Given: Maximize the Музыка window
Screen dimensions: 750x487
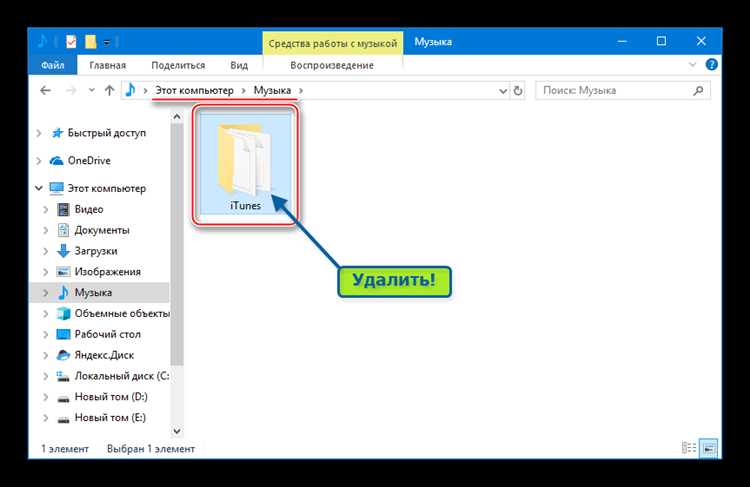Looking at the screenshot, I should click(x=661, y=42).
